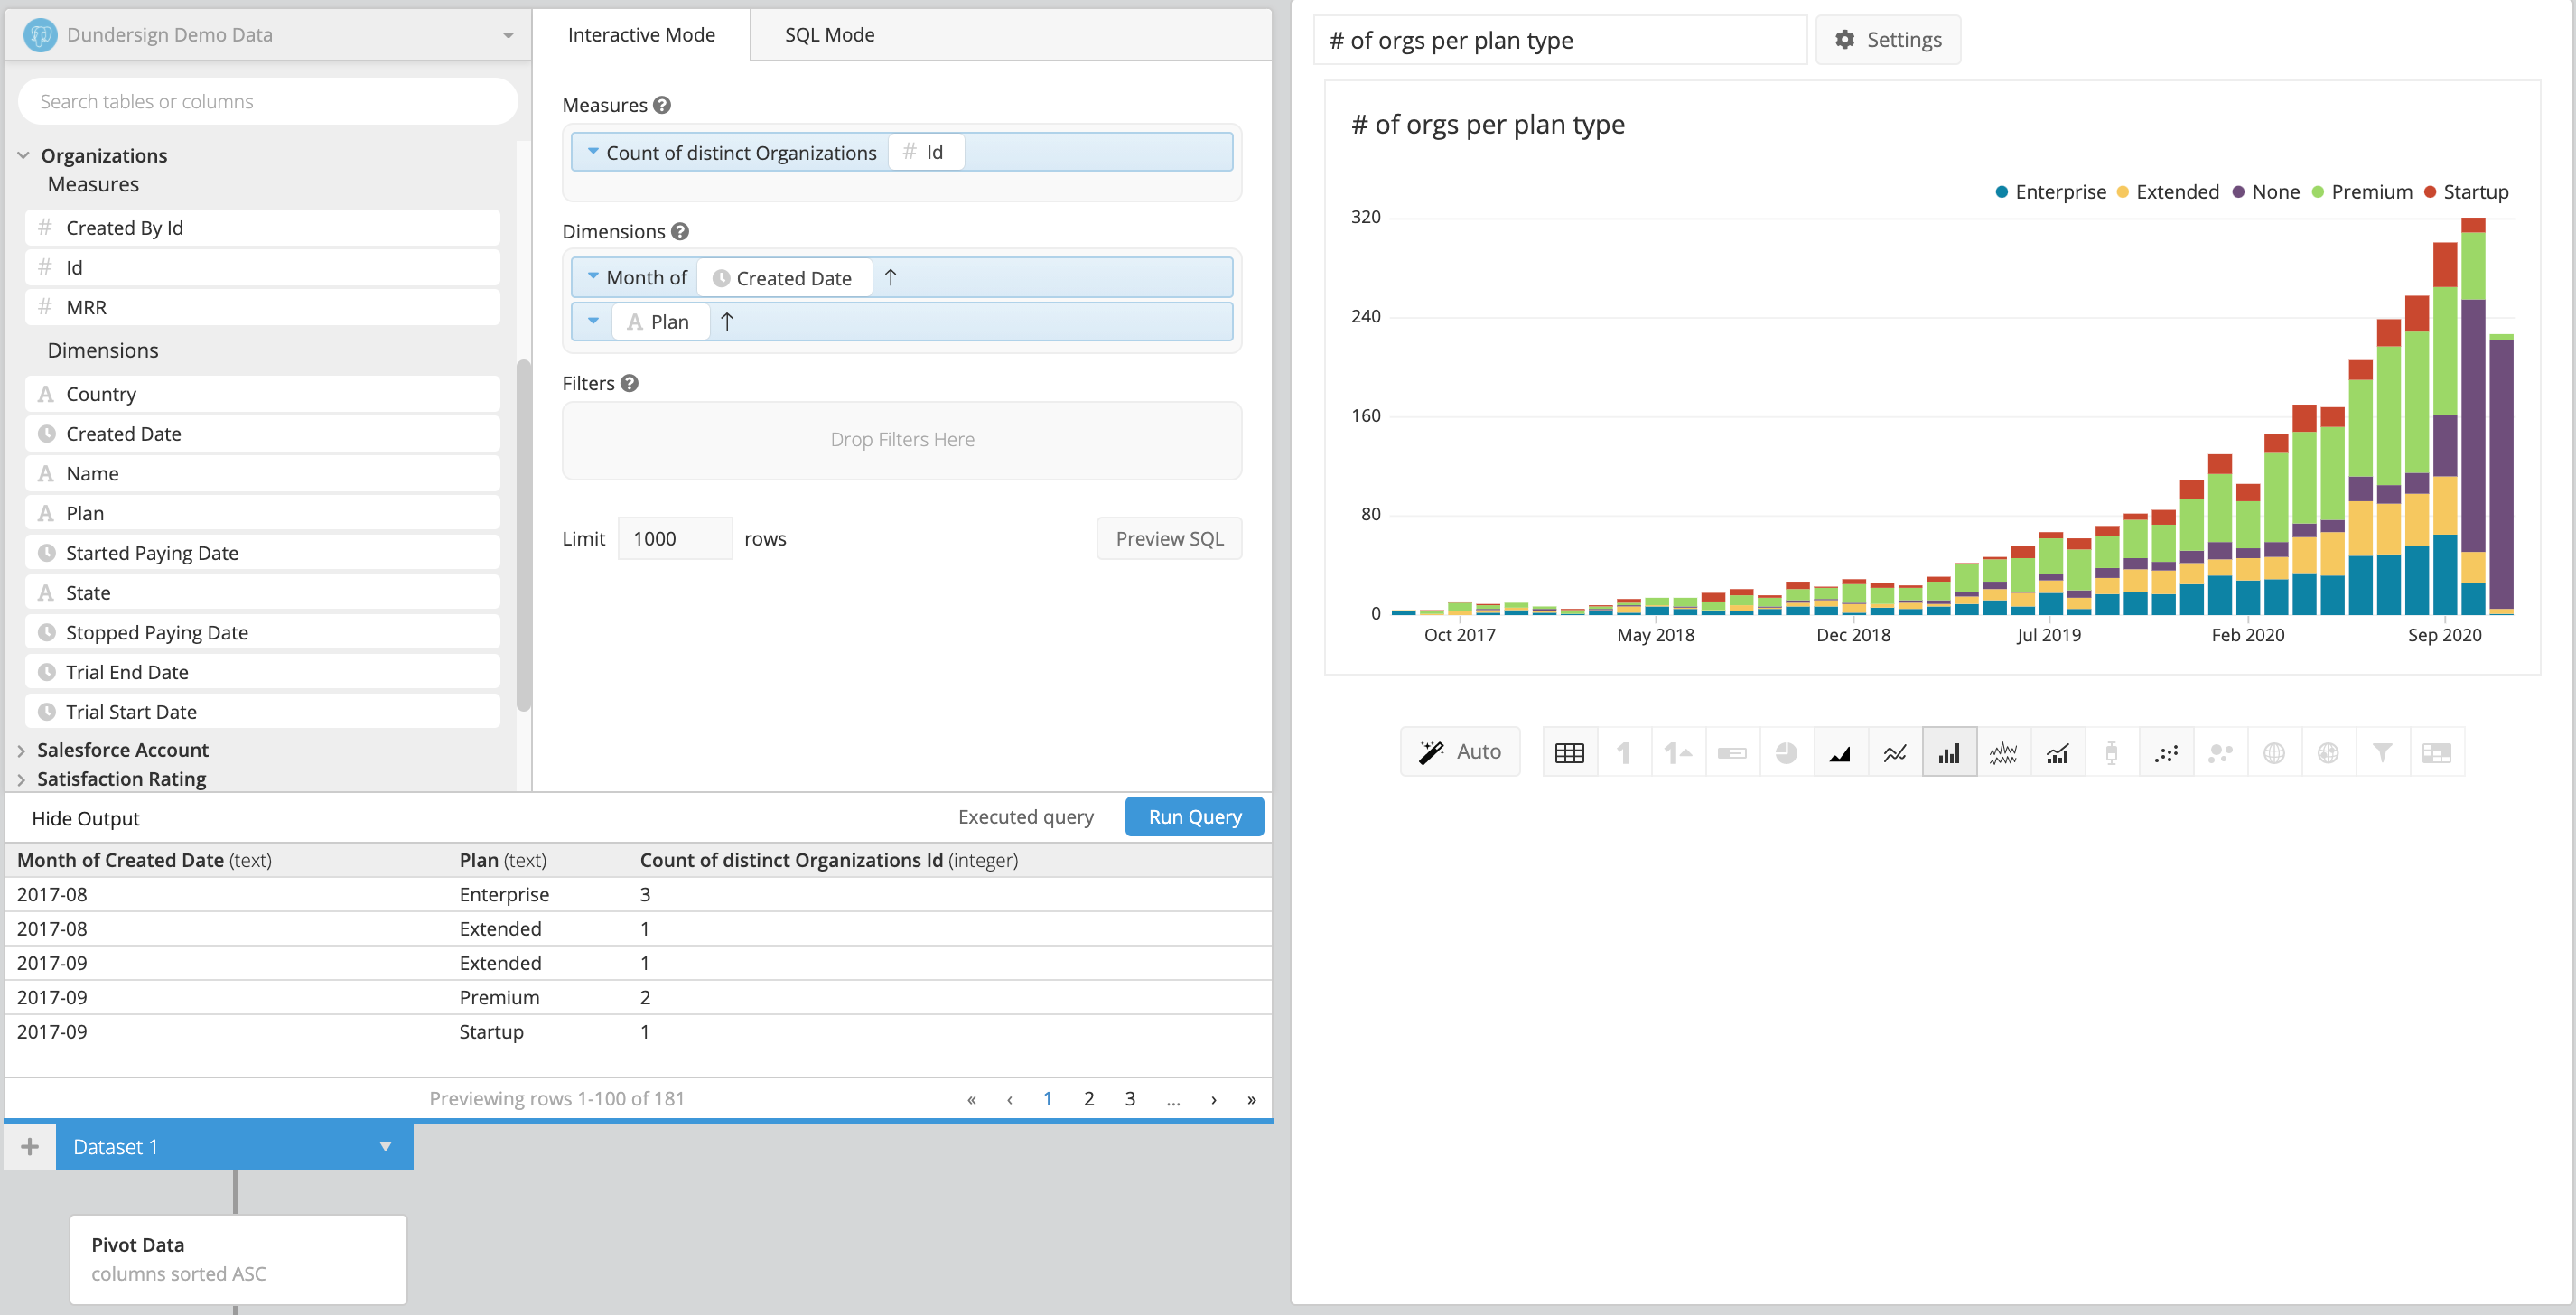Expand the Salesforce Account tree item
The height and width of the screenshot is (1315, 2576).
(x=20, y=750)
